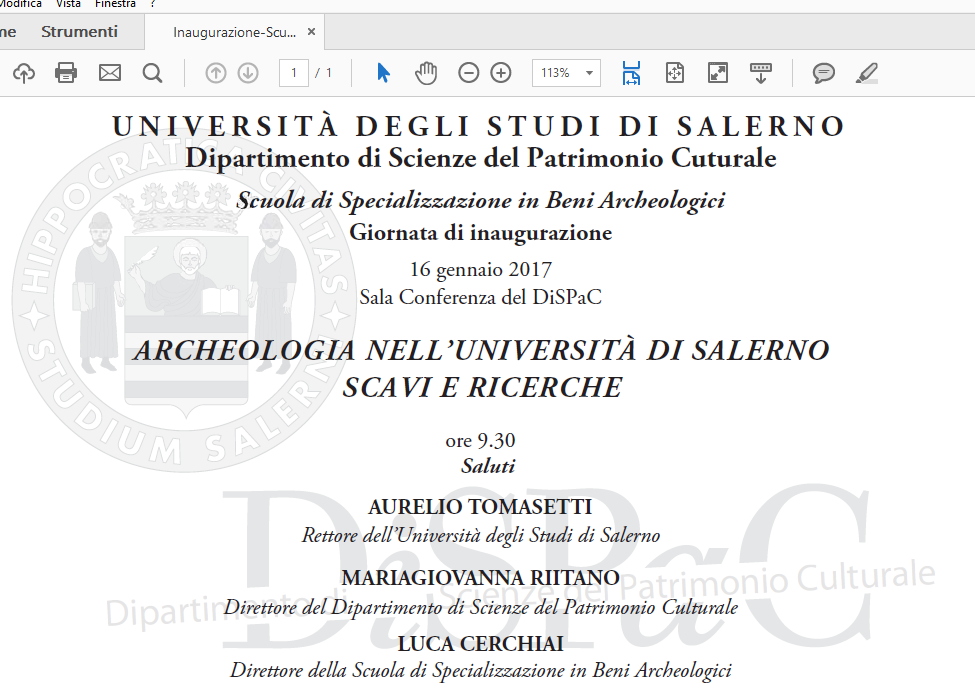
Task: Switch to full screen mode
Action: (717, 73)
